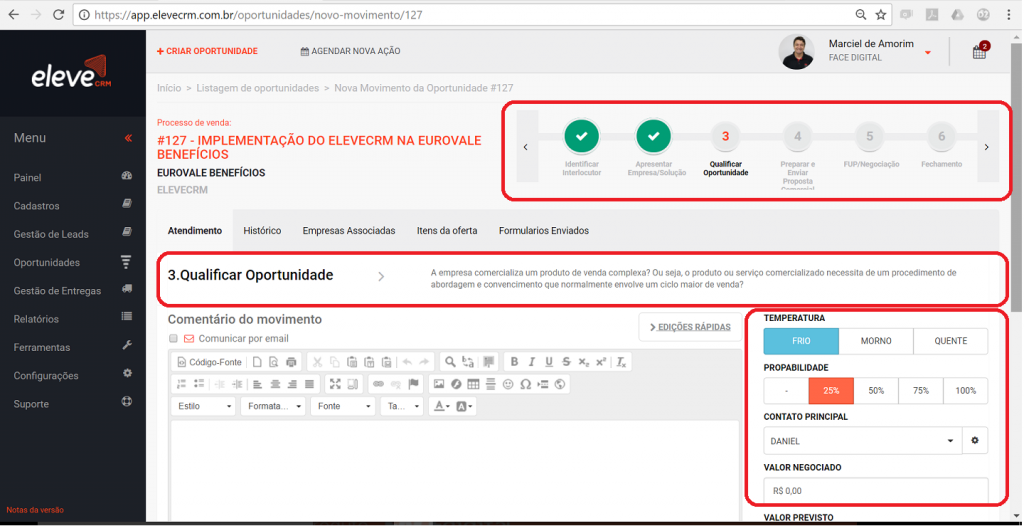Viewport: 1024px width, 526px height.
Task: Set probability to 25%
Action: [831, 391]
